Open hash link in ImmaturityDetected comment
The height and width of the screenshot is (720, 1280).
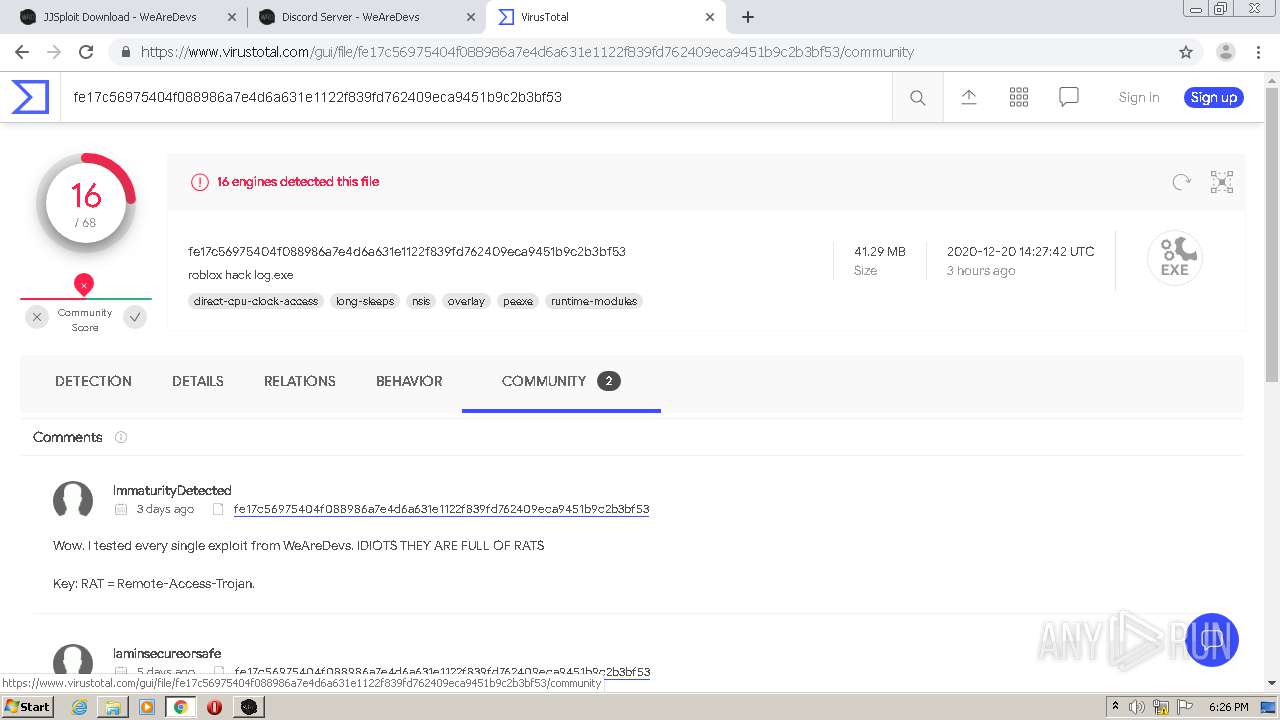pos(441,509)
